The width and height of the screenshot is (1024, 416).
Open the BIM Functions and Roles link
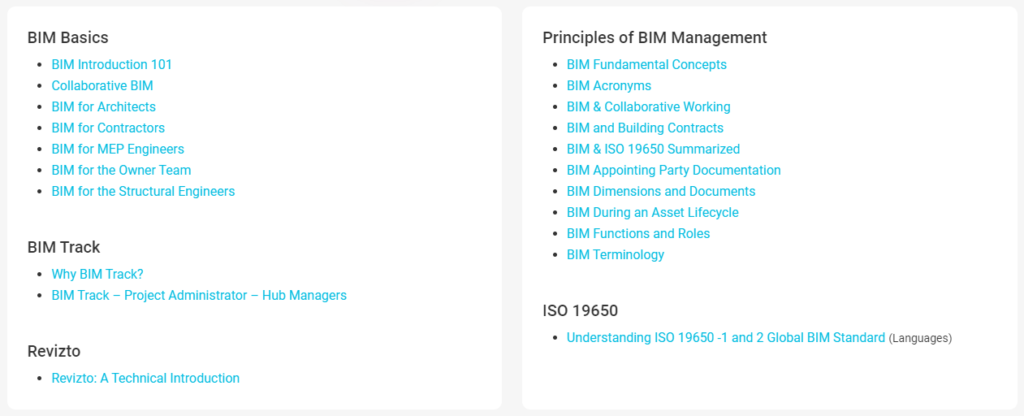coord(638,233)
